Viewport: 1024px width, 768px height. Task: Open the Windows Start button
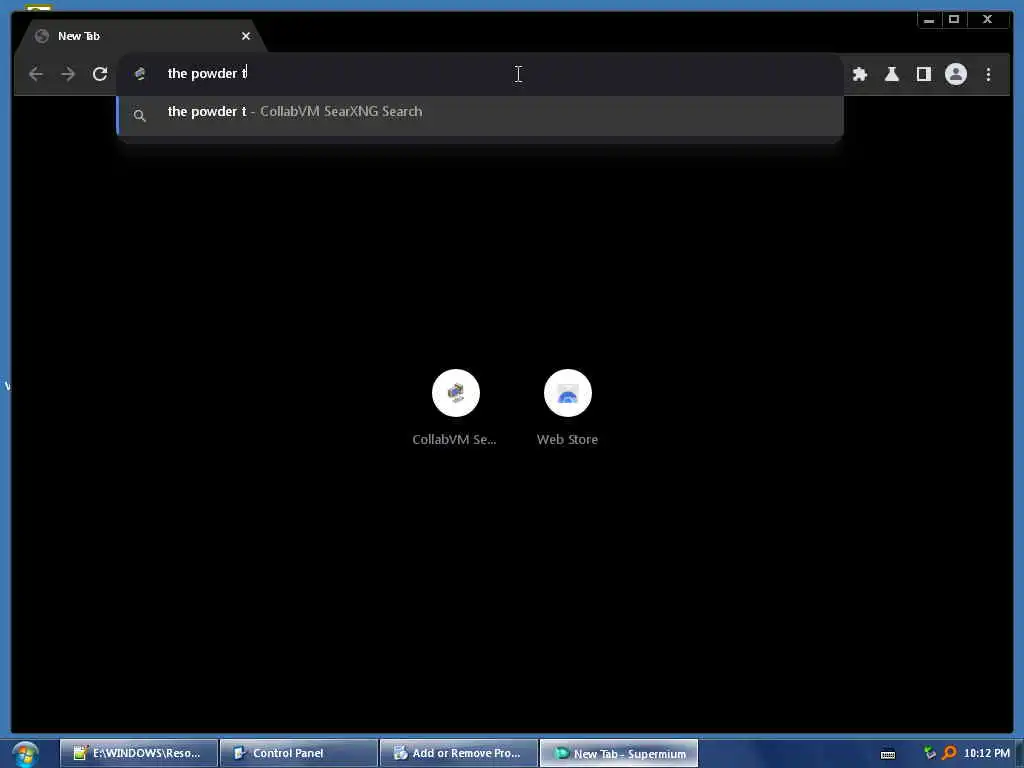tap(25, 754)
